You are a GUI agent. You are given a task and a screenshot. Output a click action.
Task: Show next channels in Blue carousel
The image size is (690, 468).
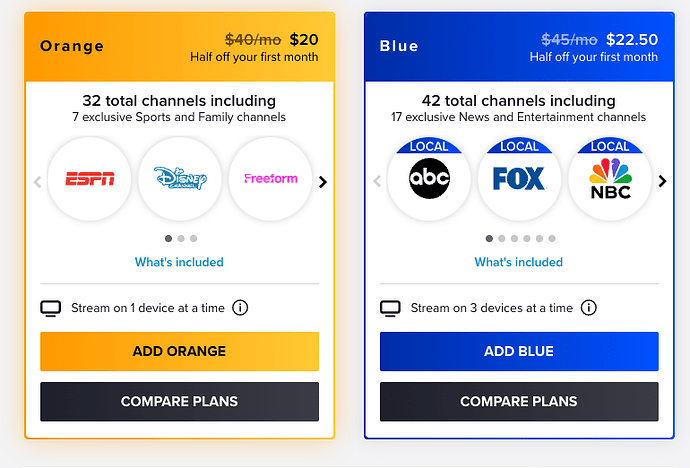tap(662, 181)
